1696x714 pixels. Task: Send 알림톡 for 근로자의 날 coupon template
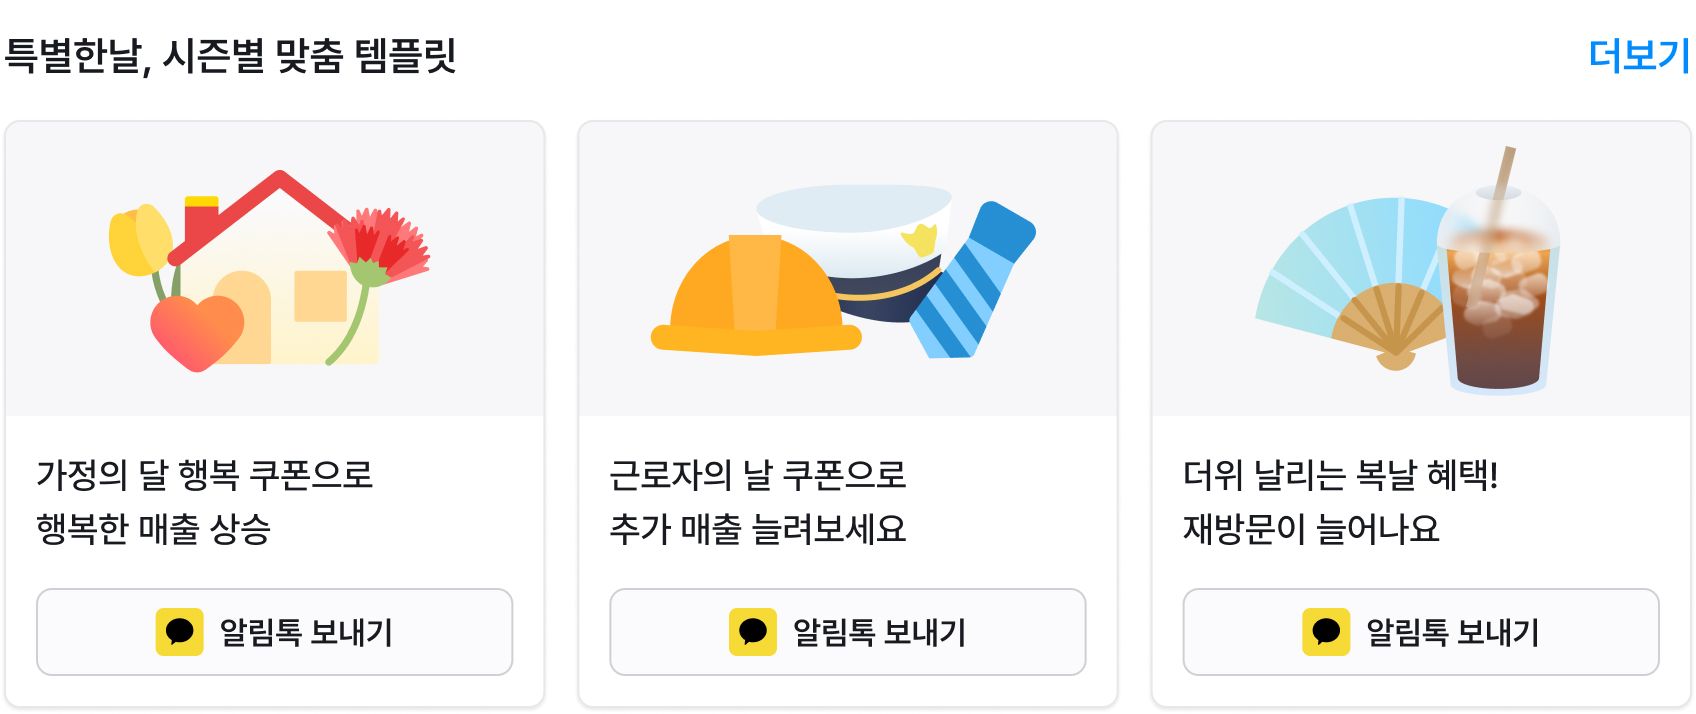847,632
